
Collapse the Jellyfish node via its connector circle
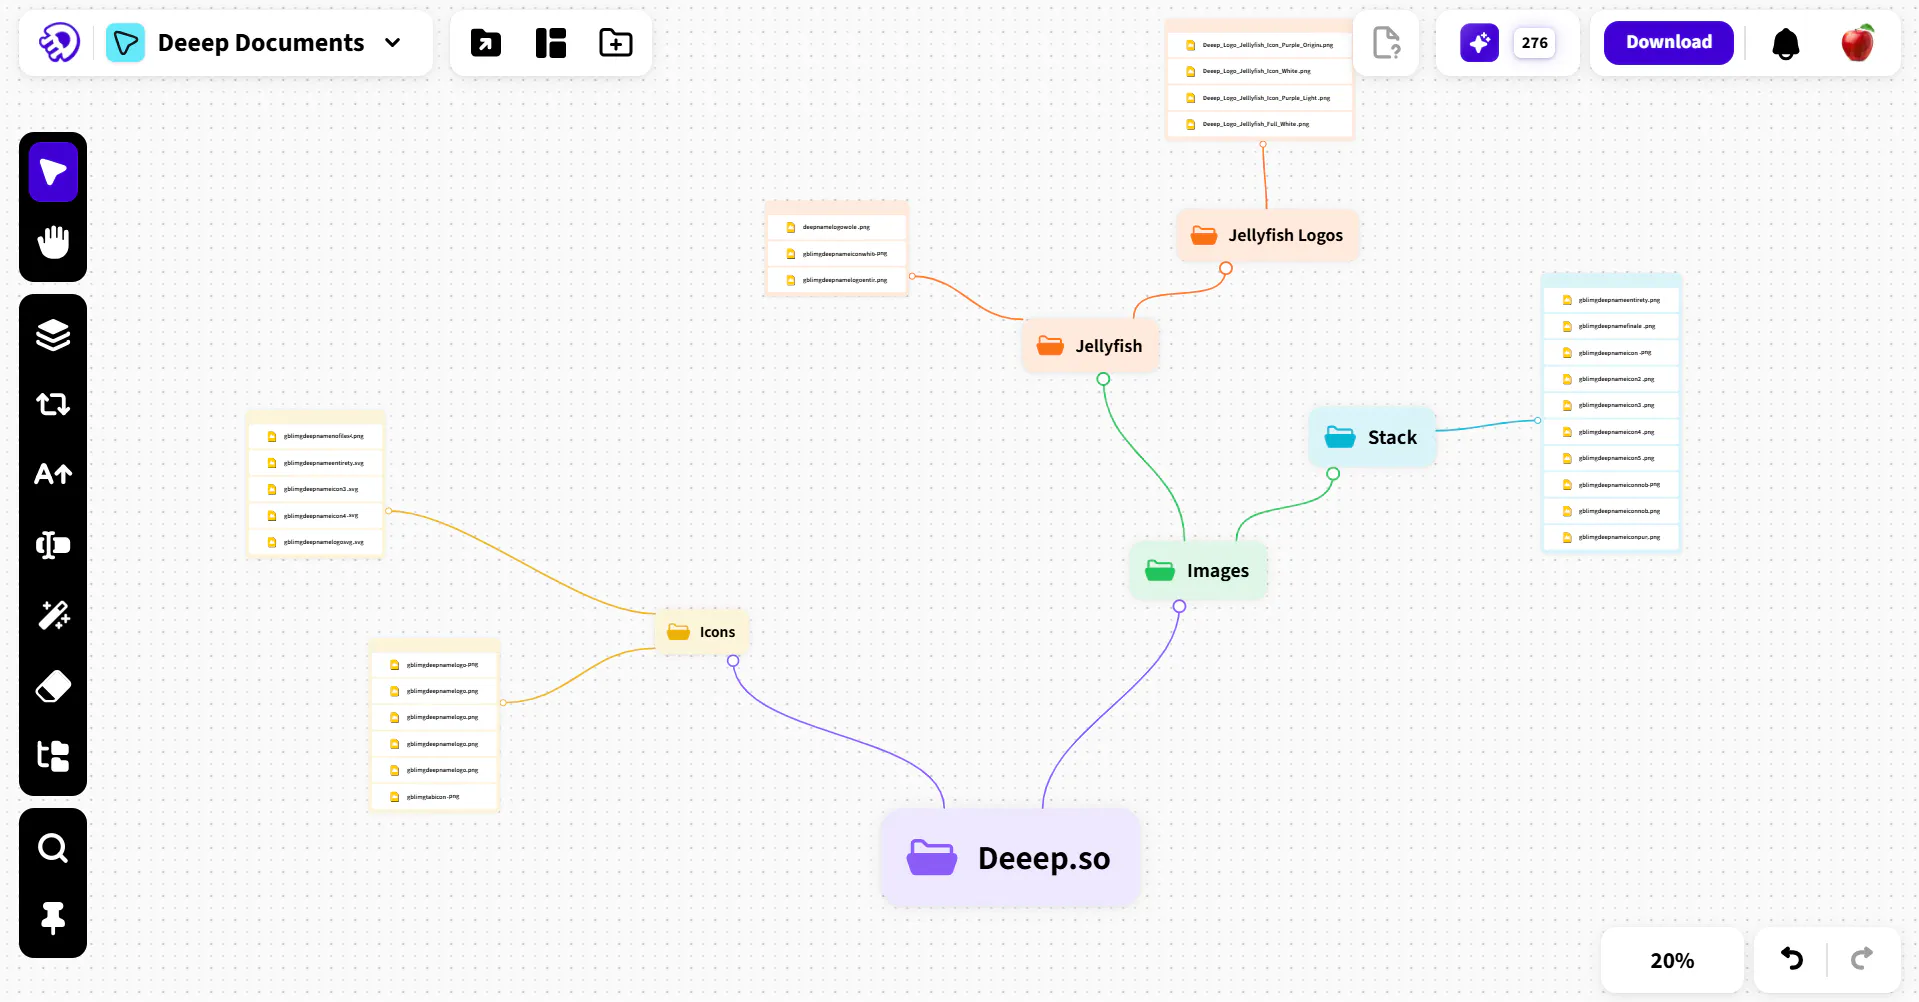pos(1103,379)
